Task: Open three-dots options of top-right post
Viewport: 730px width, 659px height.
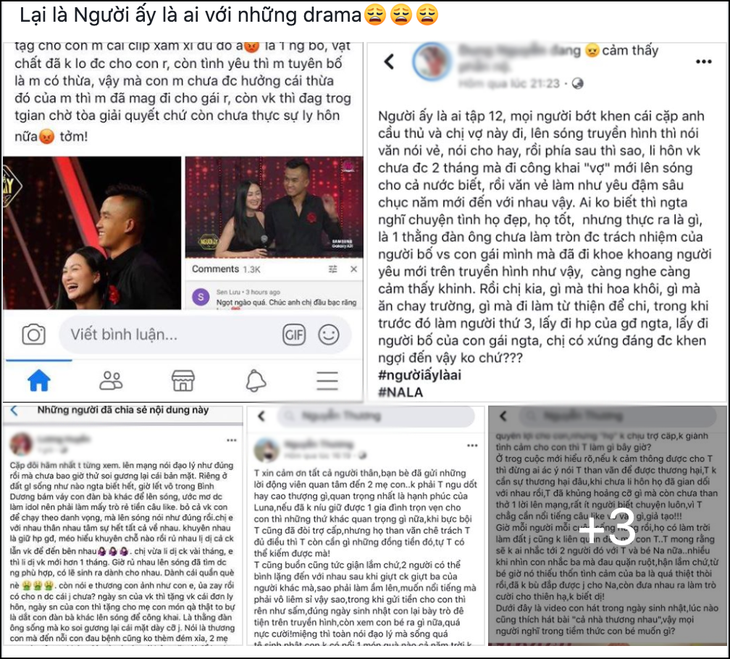Action: point(703,61)
